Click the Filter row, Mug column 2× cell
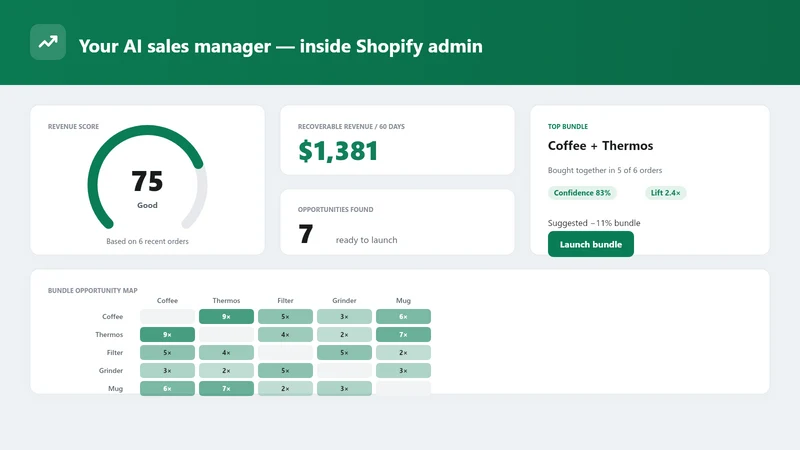Screen dimensions: 800x450 click(403, 353)
